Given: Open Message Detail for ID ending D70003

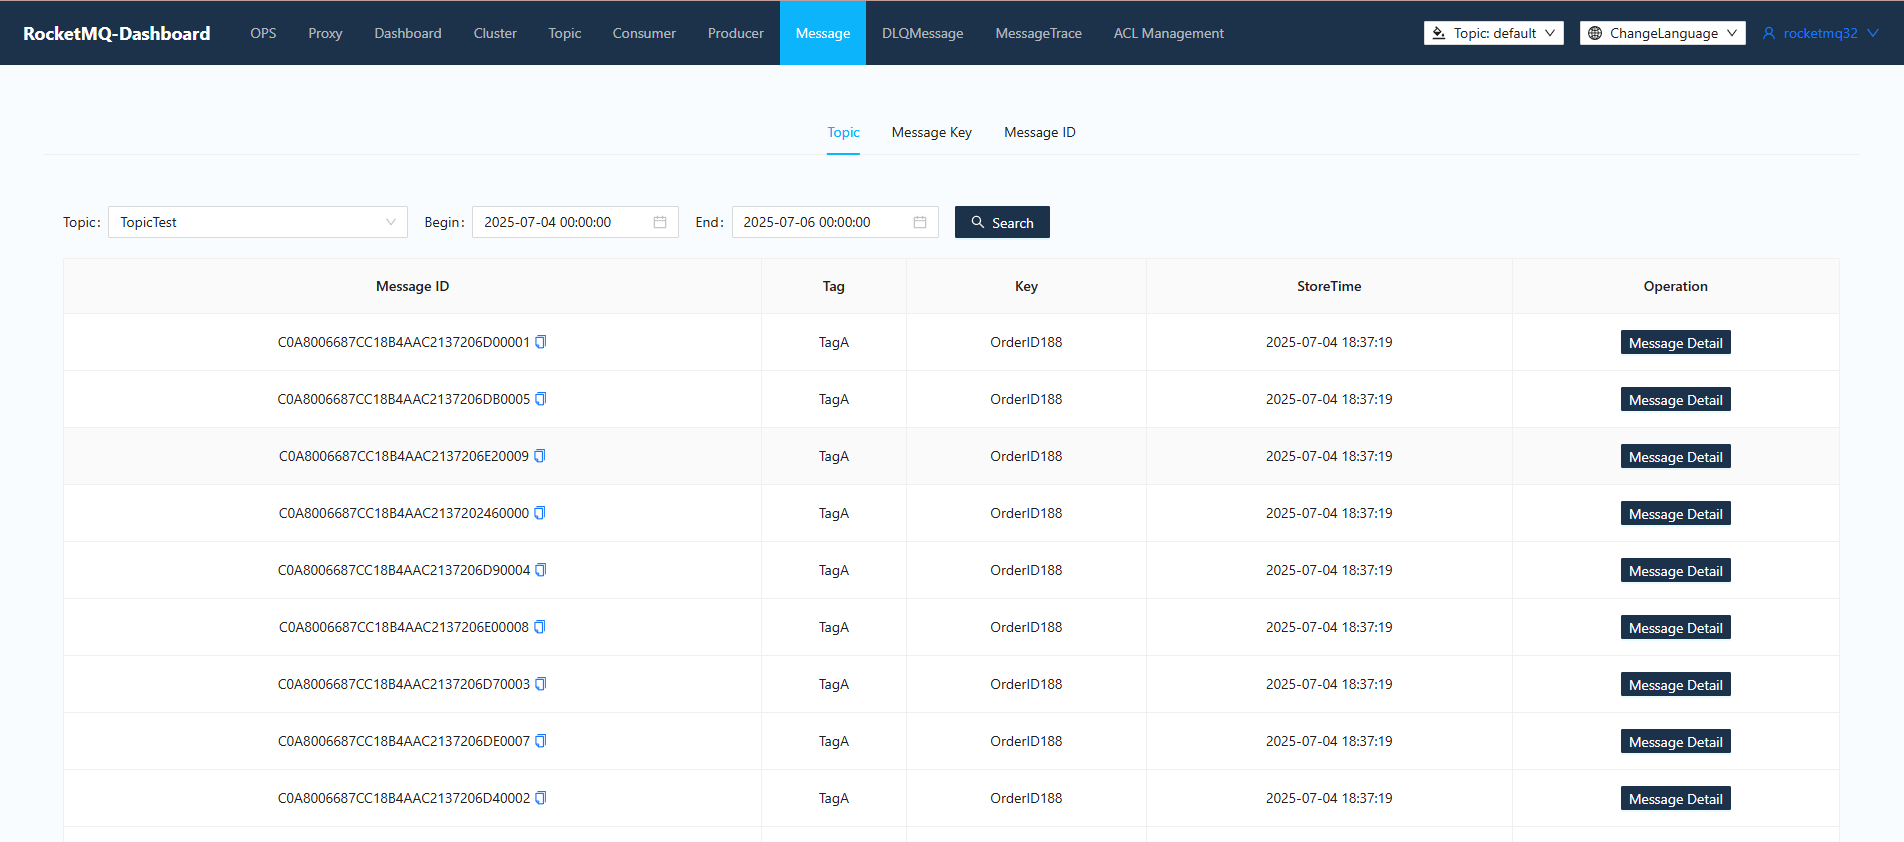Looking at the screenshot, I should coord(1676,684).
